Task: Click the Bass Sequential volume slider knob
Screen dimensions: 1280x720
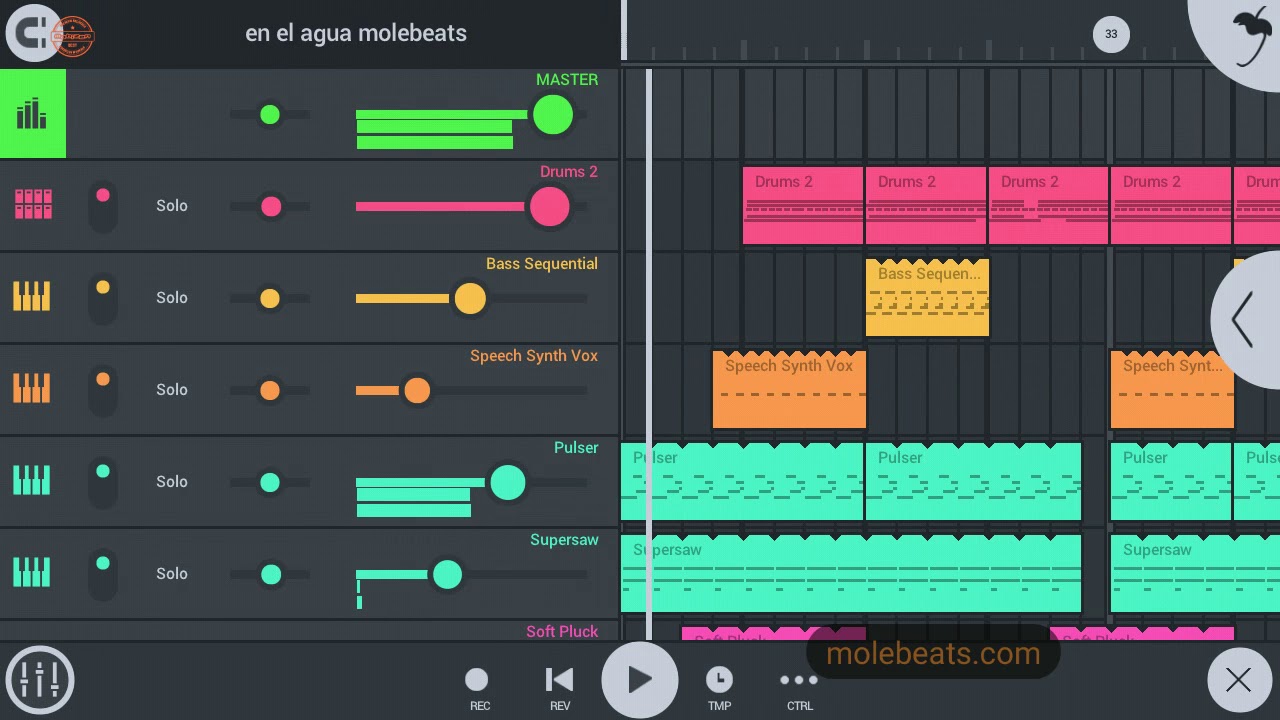Action: click(x=470, y=298)
